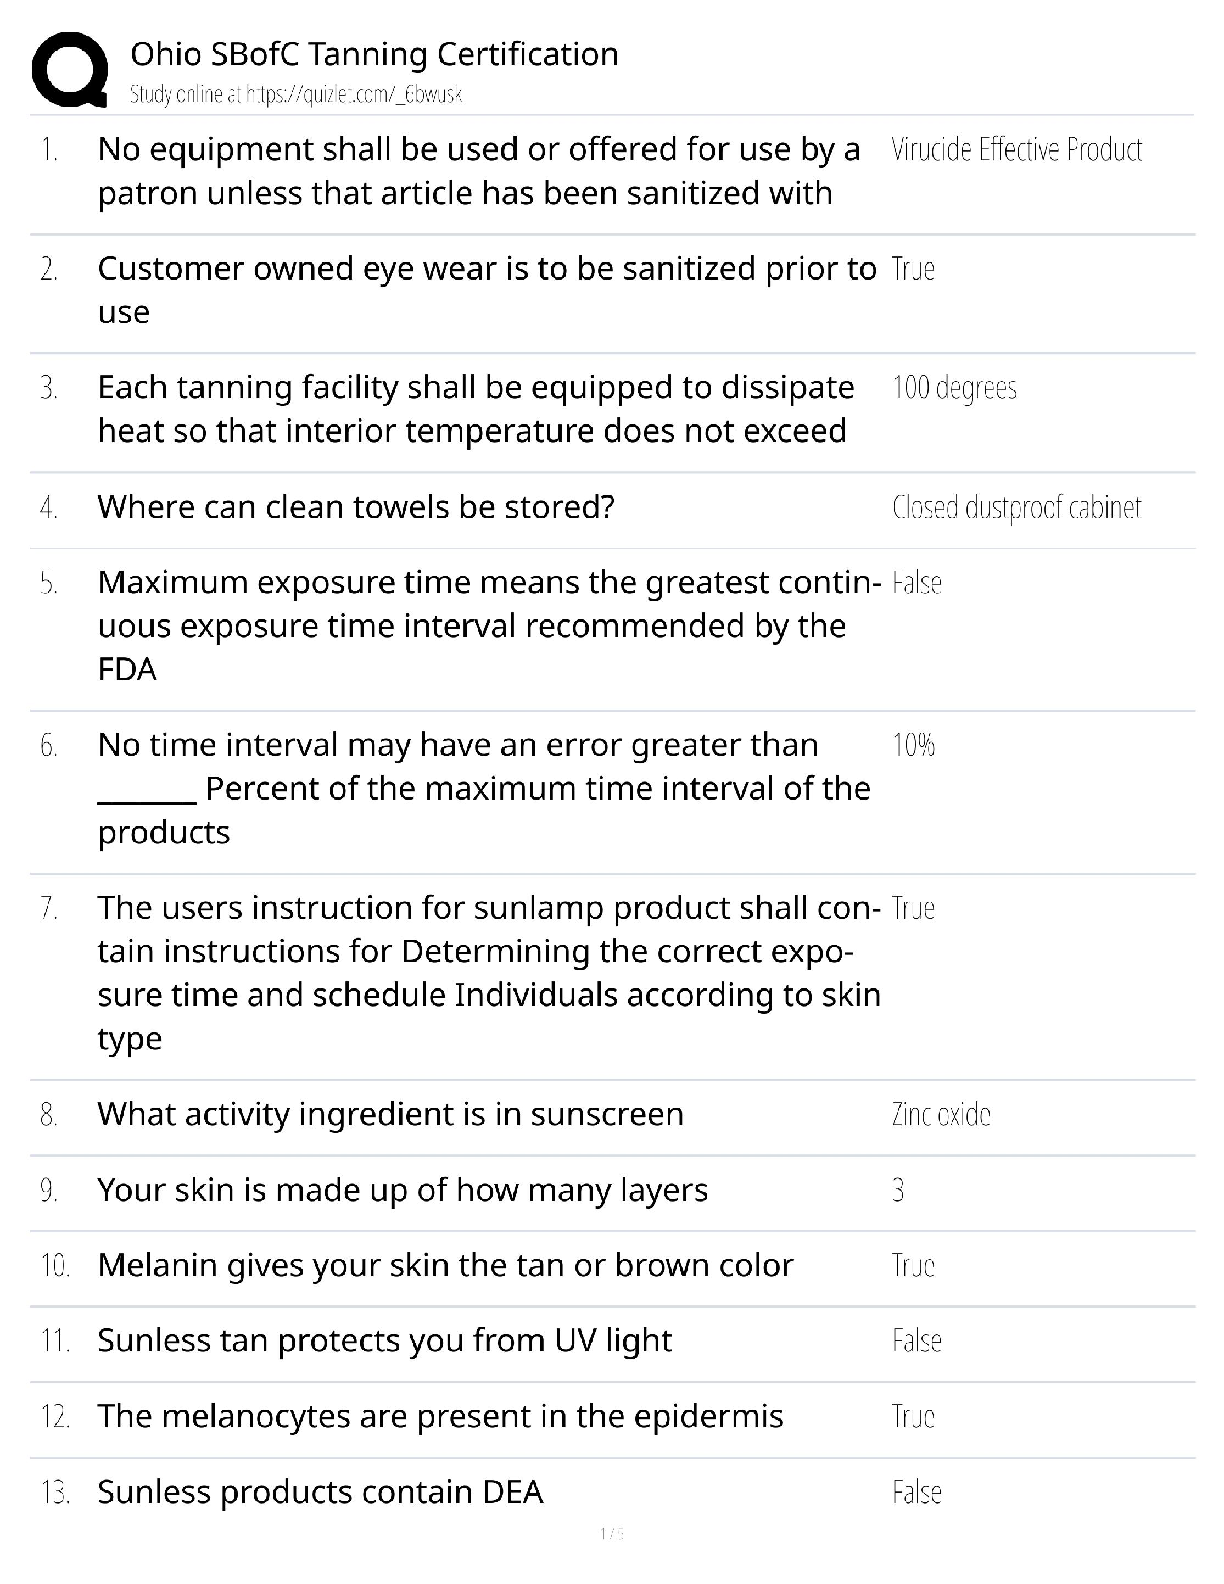This screenshot has width=1224, height=1584.
Task: Click the 'Zinc oxide' answer
Action: (x=941, y=1114)
